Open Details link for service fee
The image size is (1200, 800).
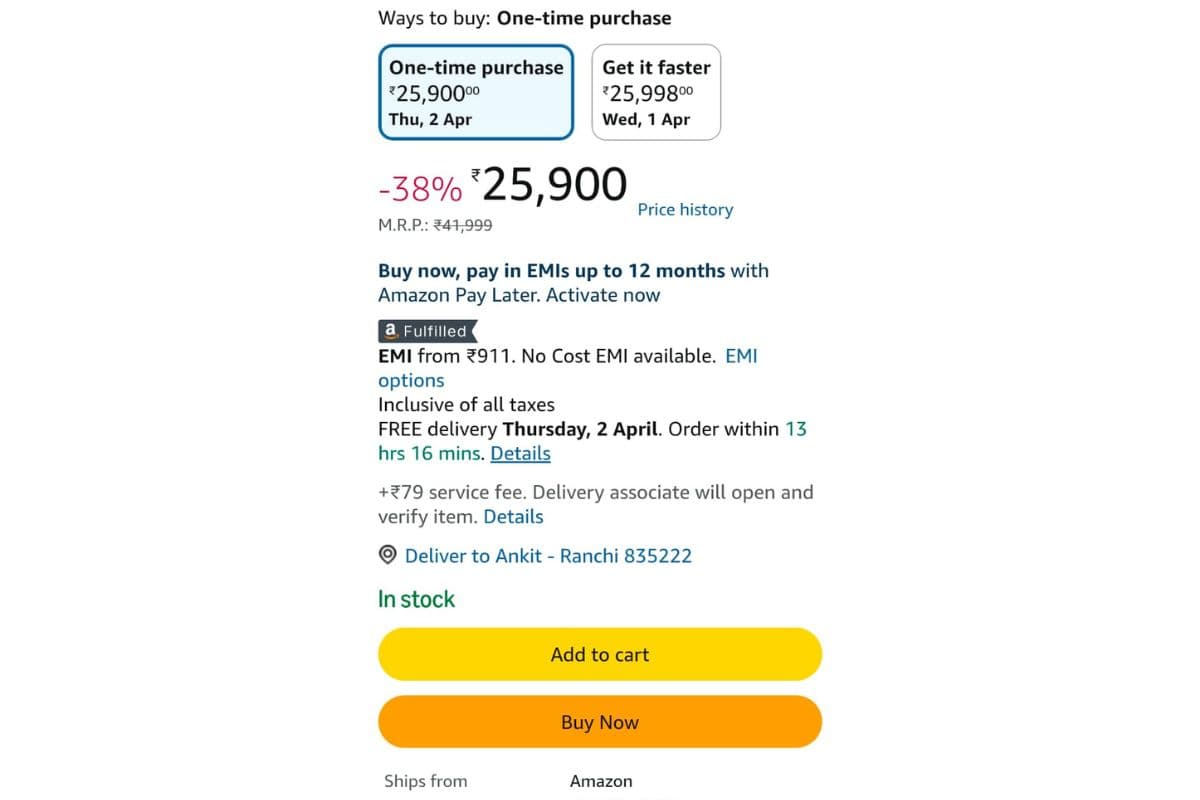pyautogui.click(x=513, y=516)
